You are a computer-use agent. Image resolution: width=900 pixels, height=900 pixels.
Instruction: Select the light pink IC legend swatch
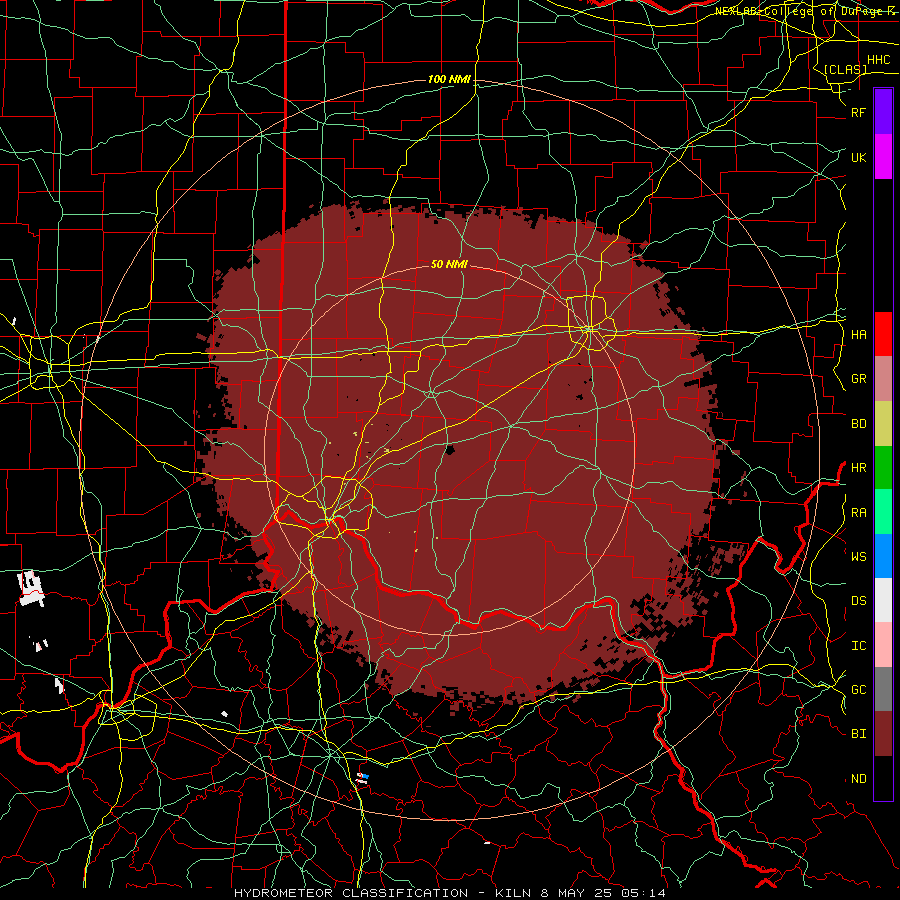883,645
